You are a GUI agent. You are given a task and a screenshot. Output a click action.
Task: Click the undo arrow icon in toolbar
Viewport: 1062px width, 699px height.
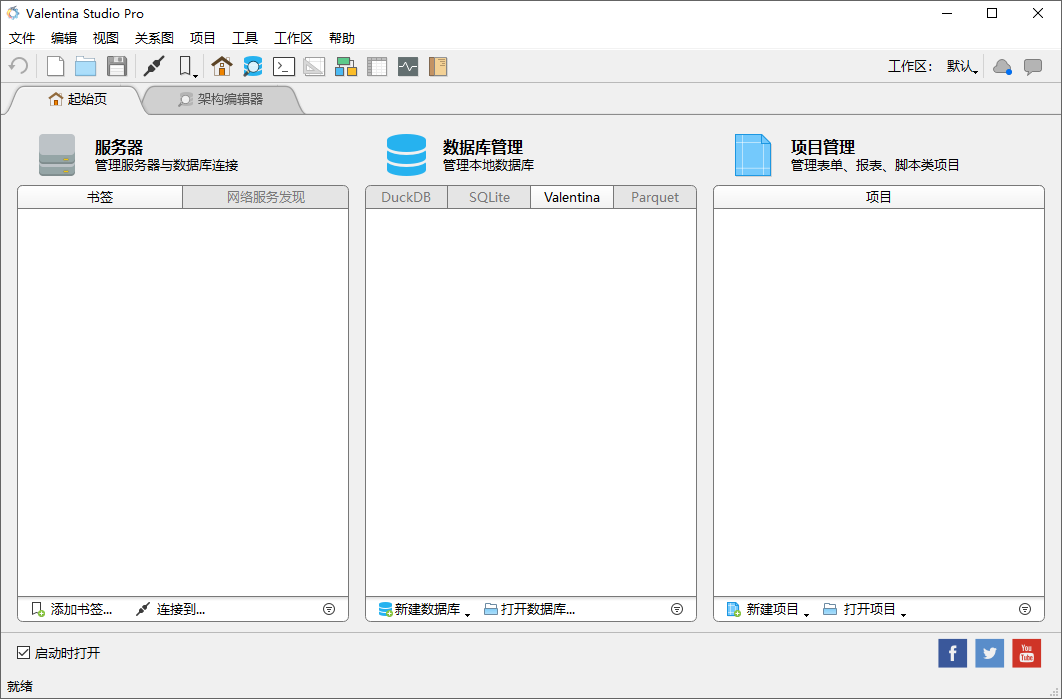click(18, 66)
